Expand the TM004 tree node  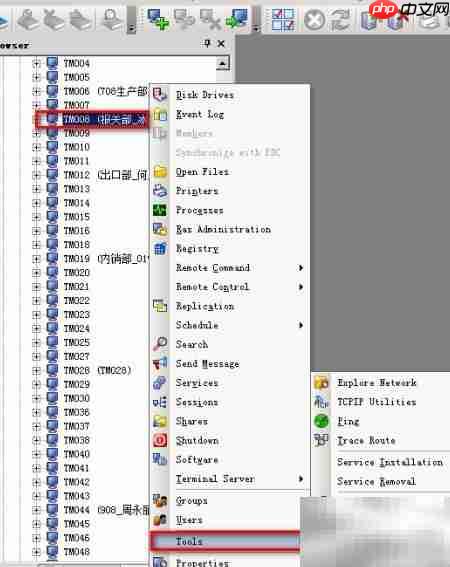[36, 63]
